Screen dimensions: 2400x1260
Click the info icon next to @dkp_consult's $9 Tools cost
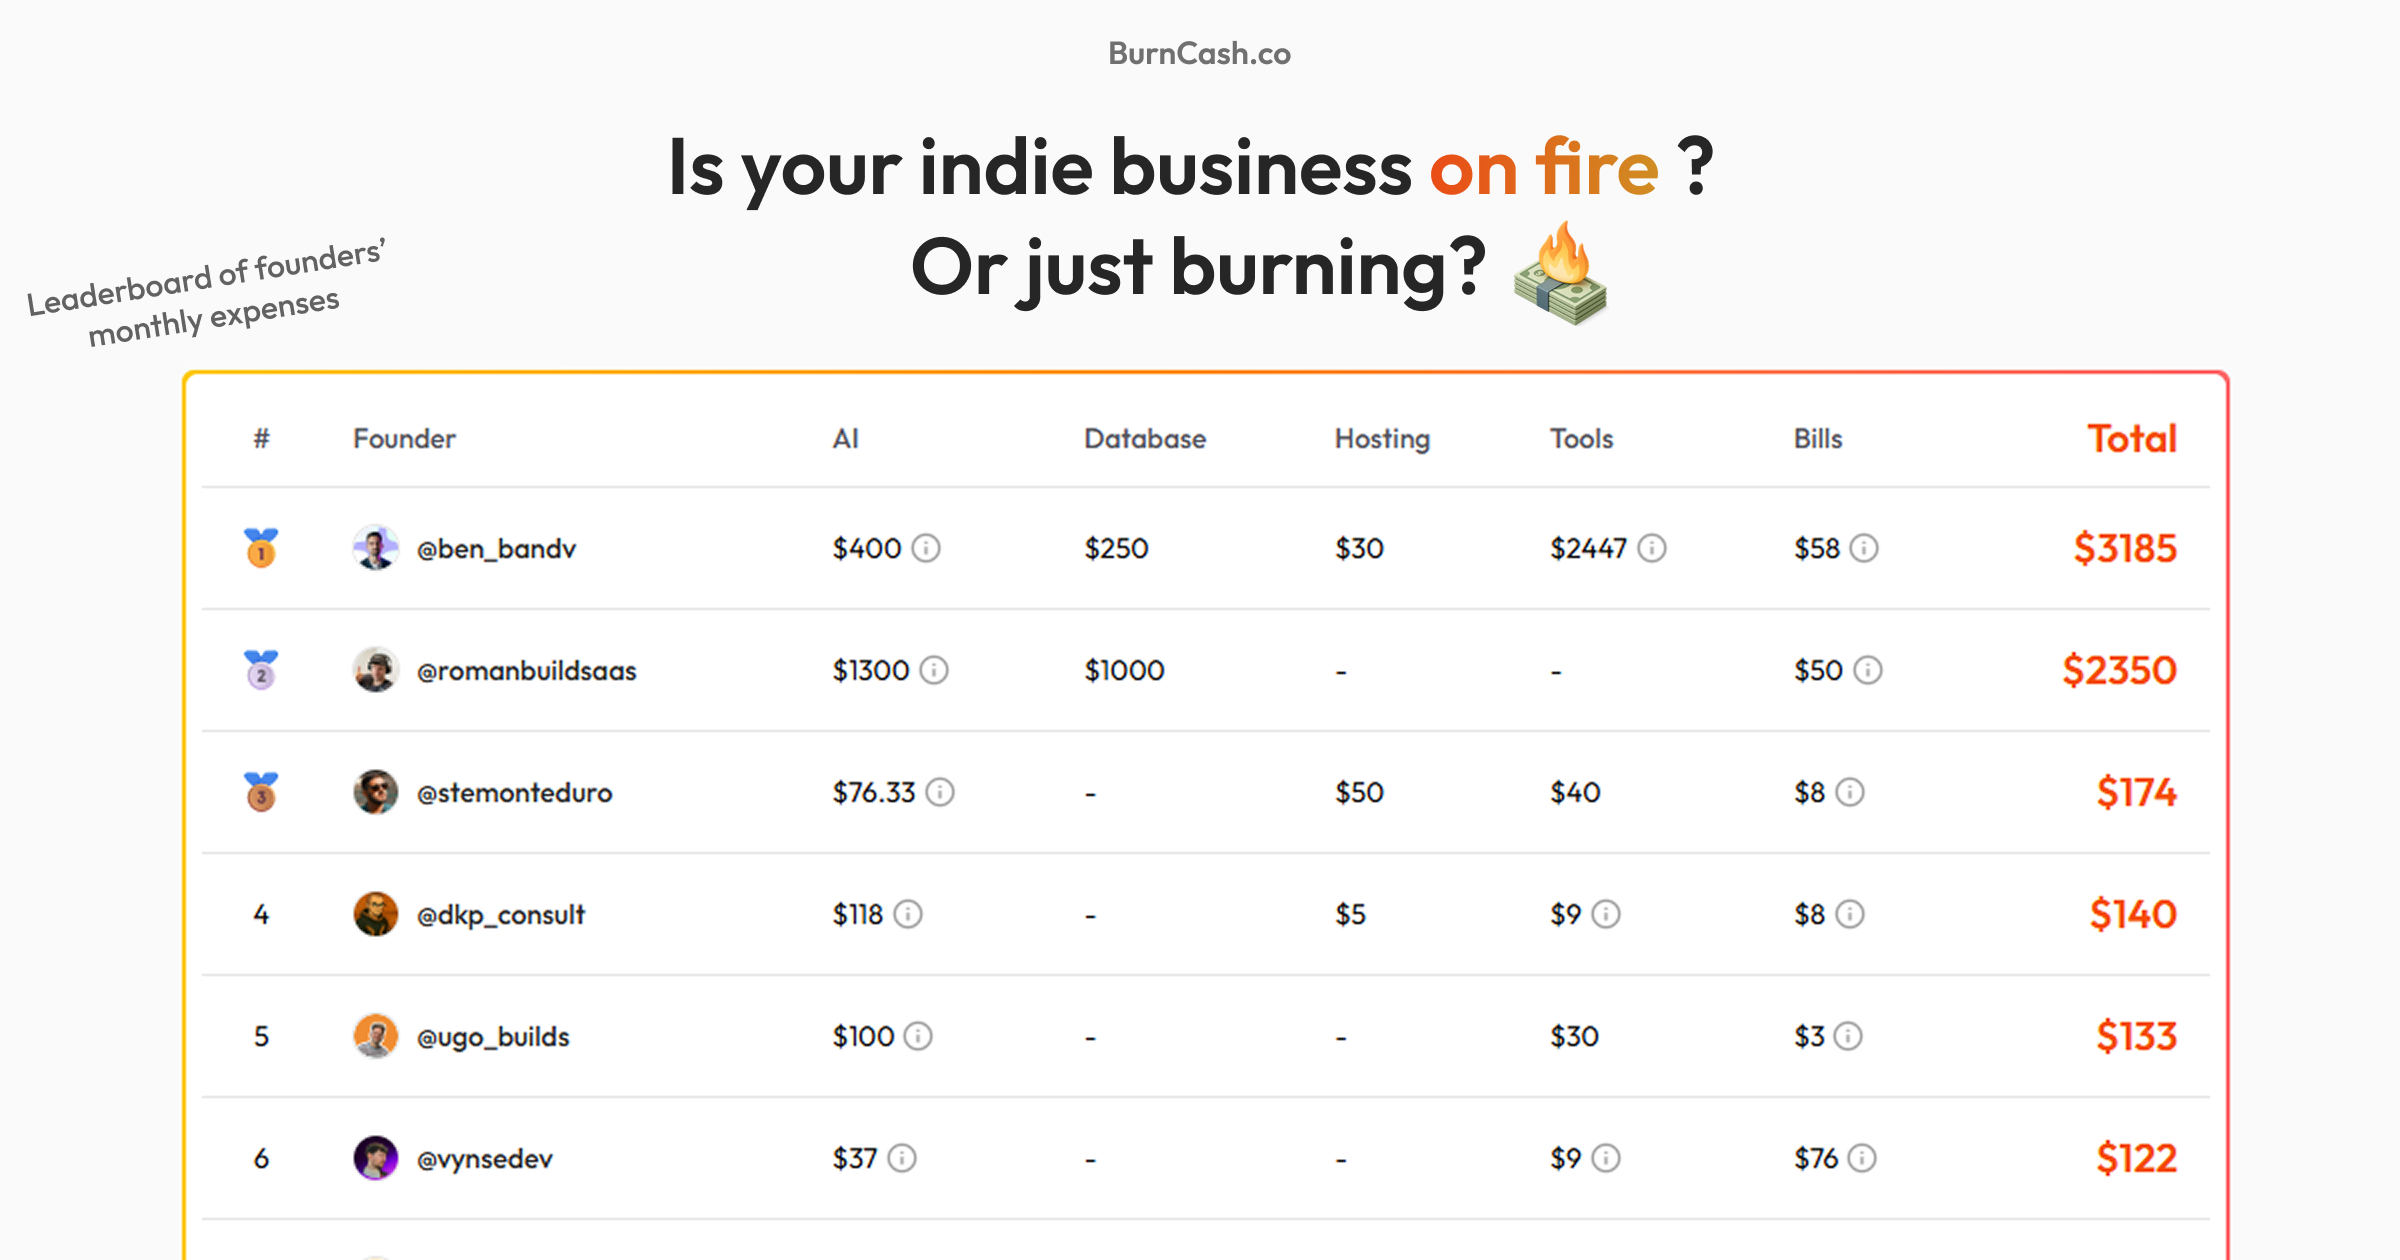[x=1606, y=914]
